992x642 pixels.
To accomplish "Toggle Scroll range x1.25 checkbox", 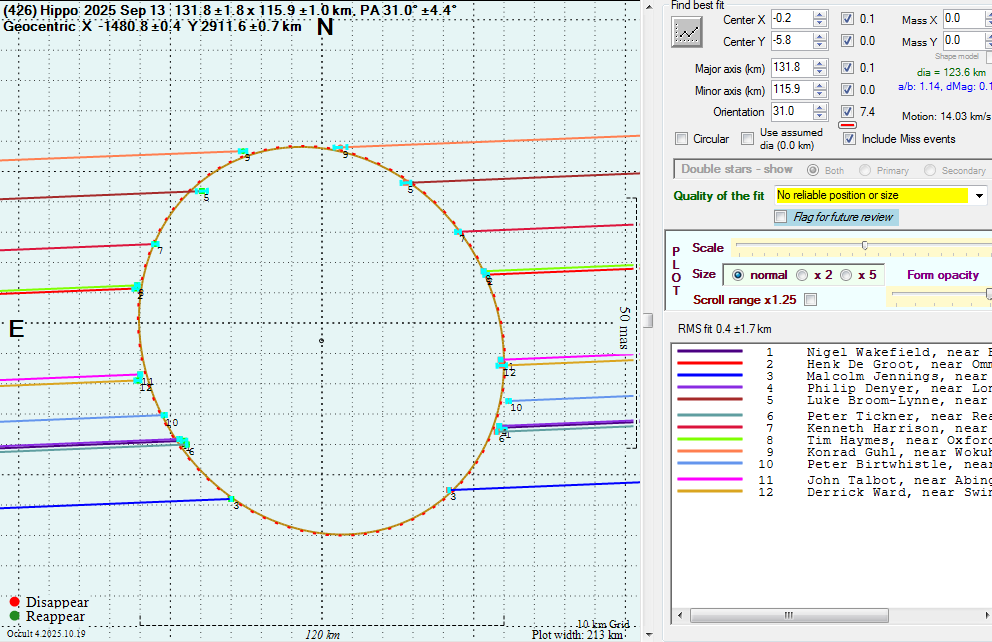I will [810, 299].
